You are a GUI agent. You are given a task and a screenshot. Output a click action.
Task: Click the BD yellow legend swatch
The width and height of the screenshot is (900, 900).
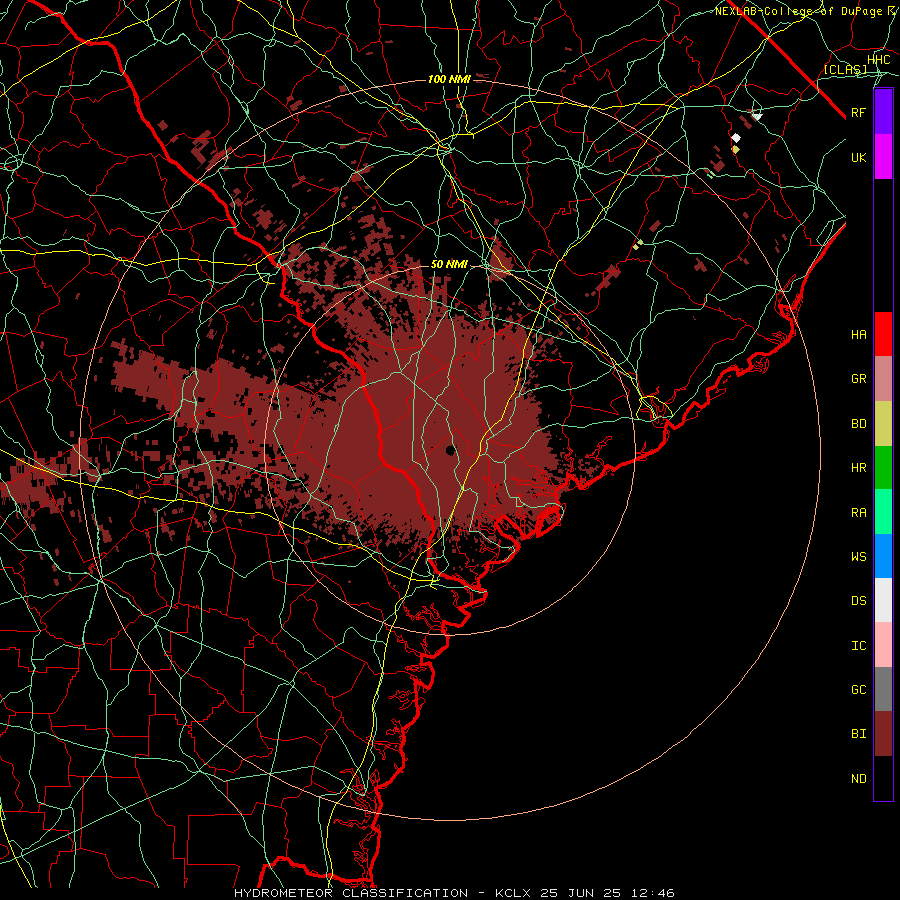pos(883,424)
